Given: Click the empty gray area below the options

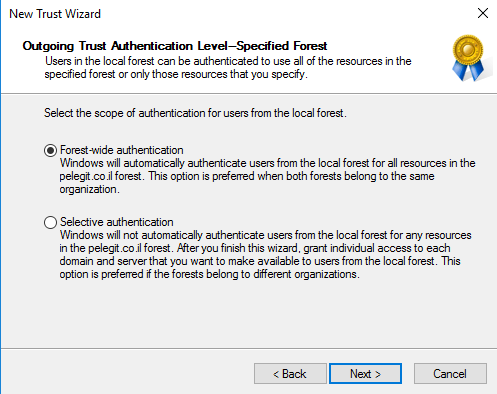Looking at the screenshot, I should (248, 313).
